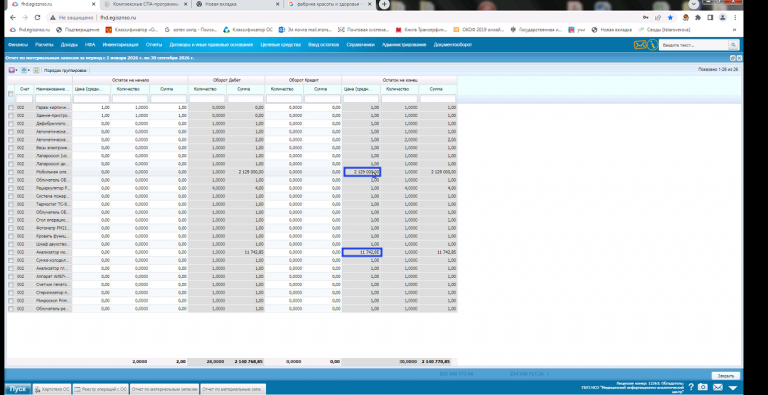Click the question mark help icon at bottom
768x395 pixels.
(x=691, y=387)
